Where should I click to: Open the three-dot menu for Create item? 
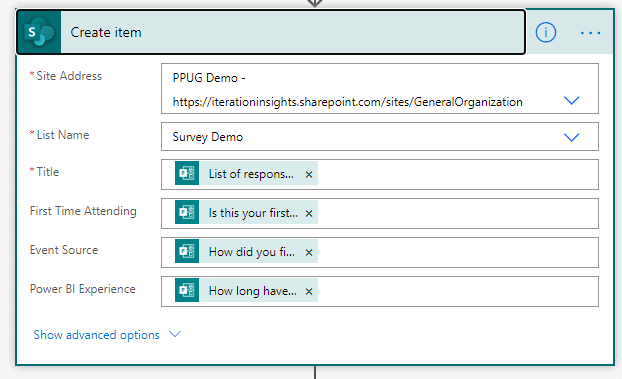click(590, 33)
